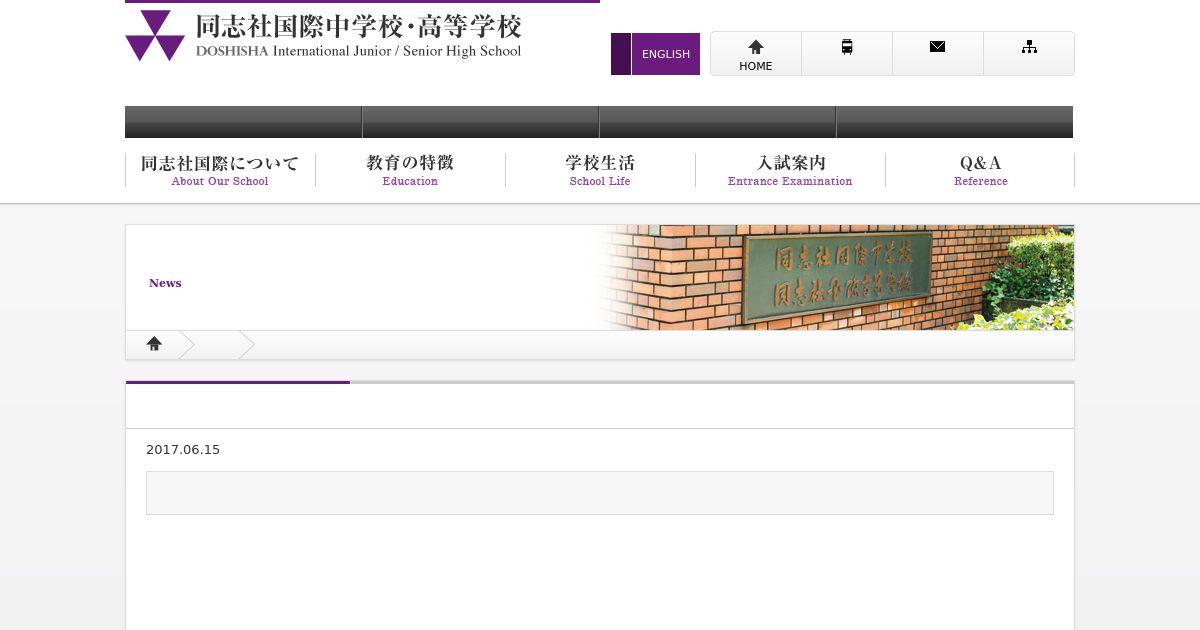Open the About Our School menu

coord(220,170)
